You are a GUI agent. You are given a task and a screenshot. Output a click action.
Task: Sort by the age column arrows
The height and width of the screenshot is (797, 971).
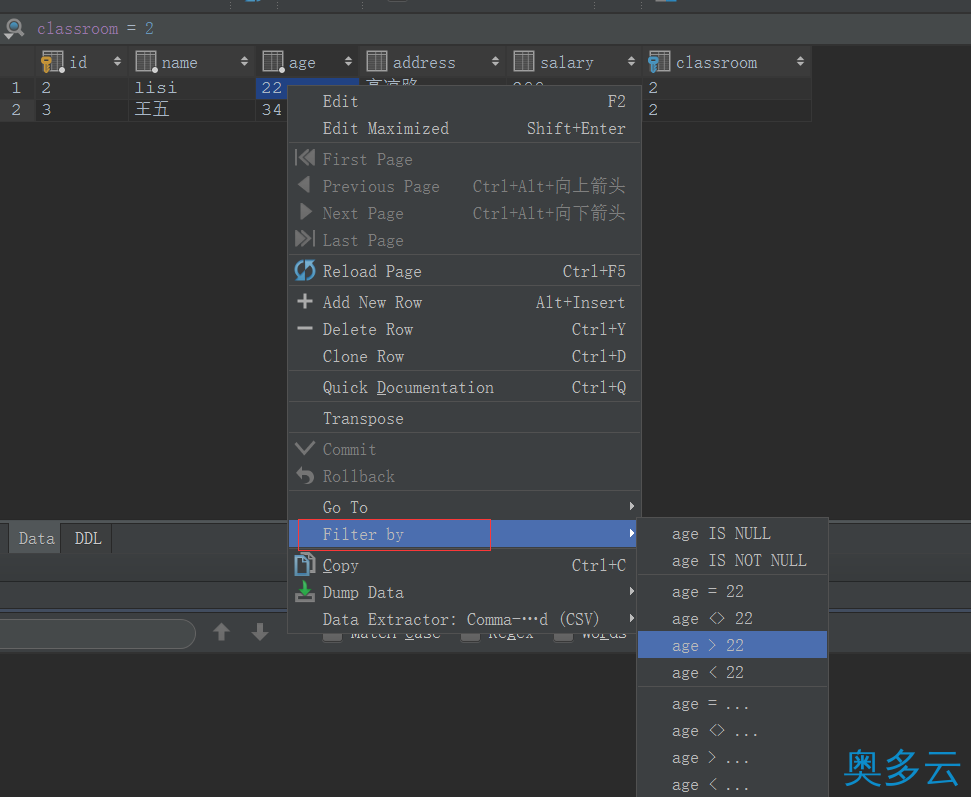click(x=349, y=61)
